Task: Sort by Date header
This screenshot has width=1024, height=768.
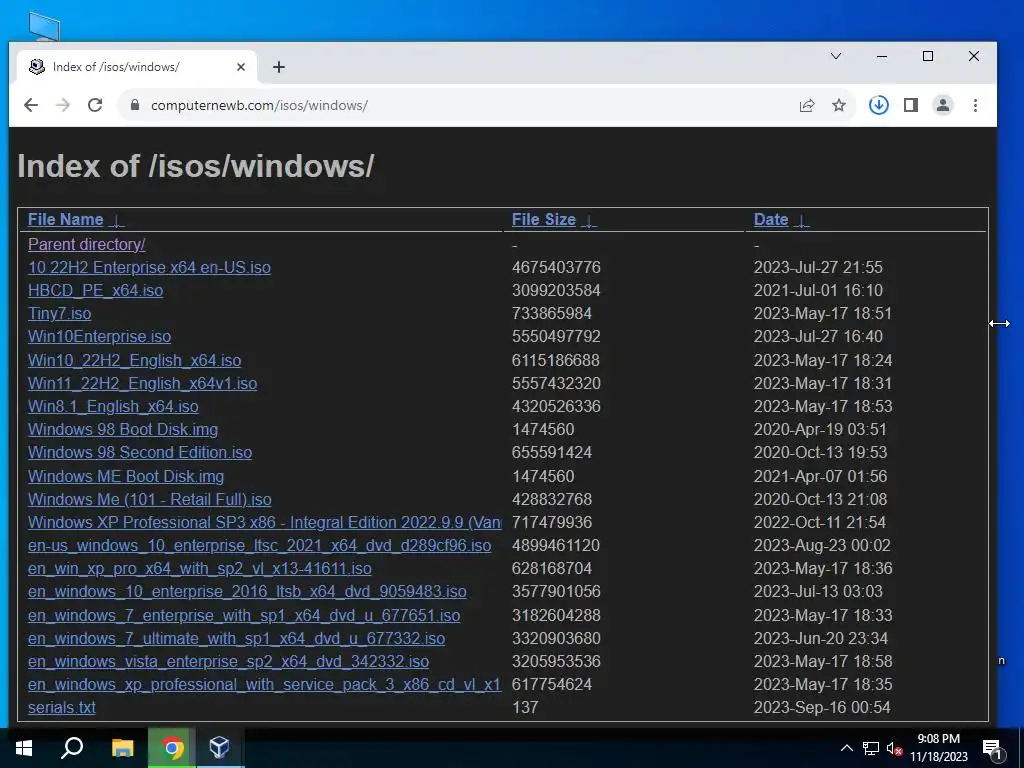Action: (x=771, y=219)
